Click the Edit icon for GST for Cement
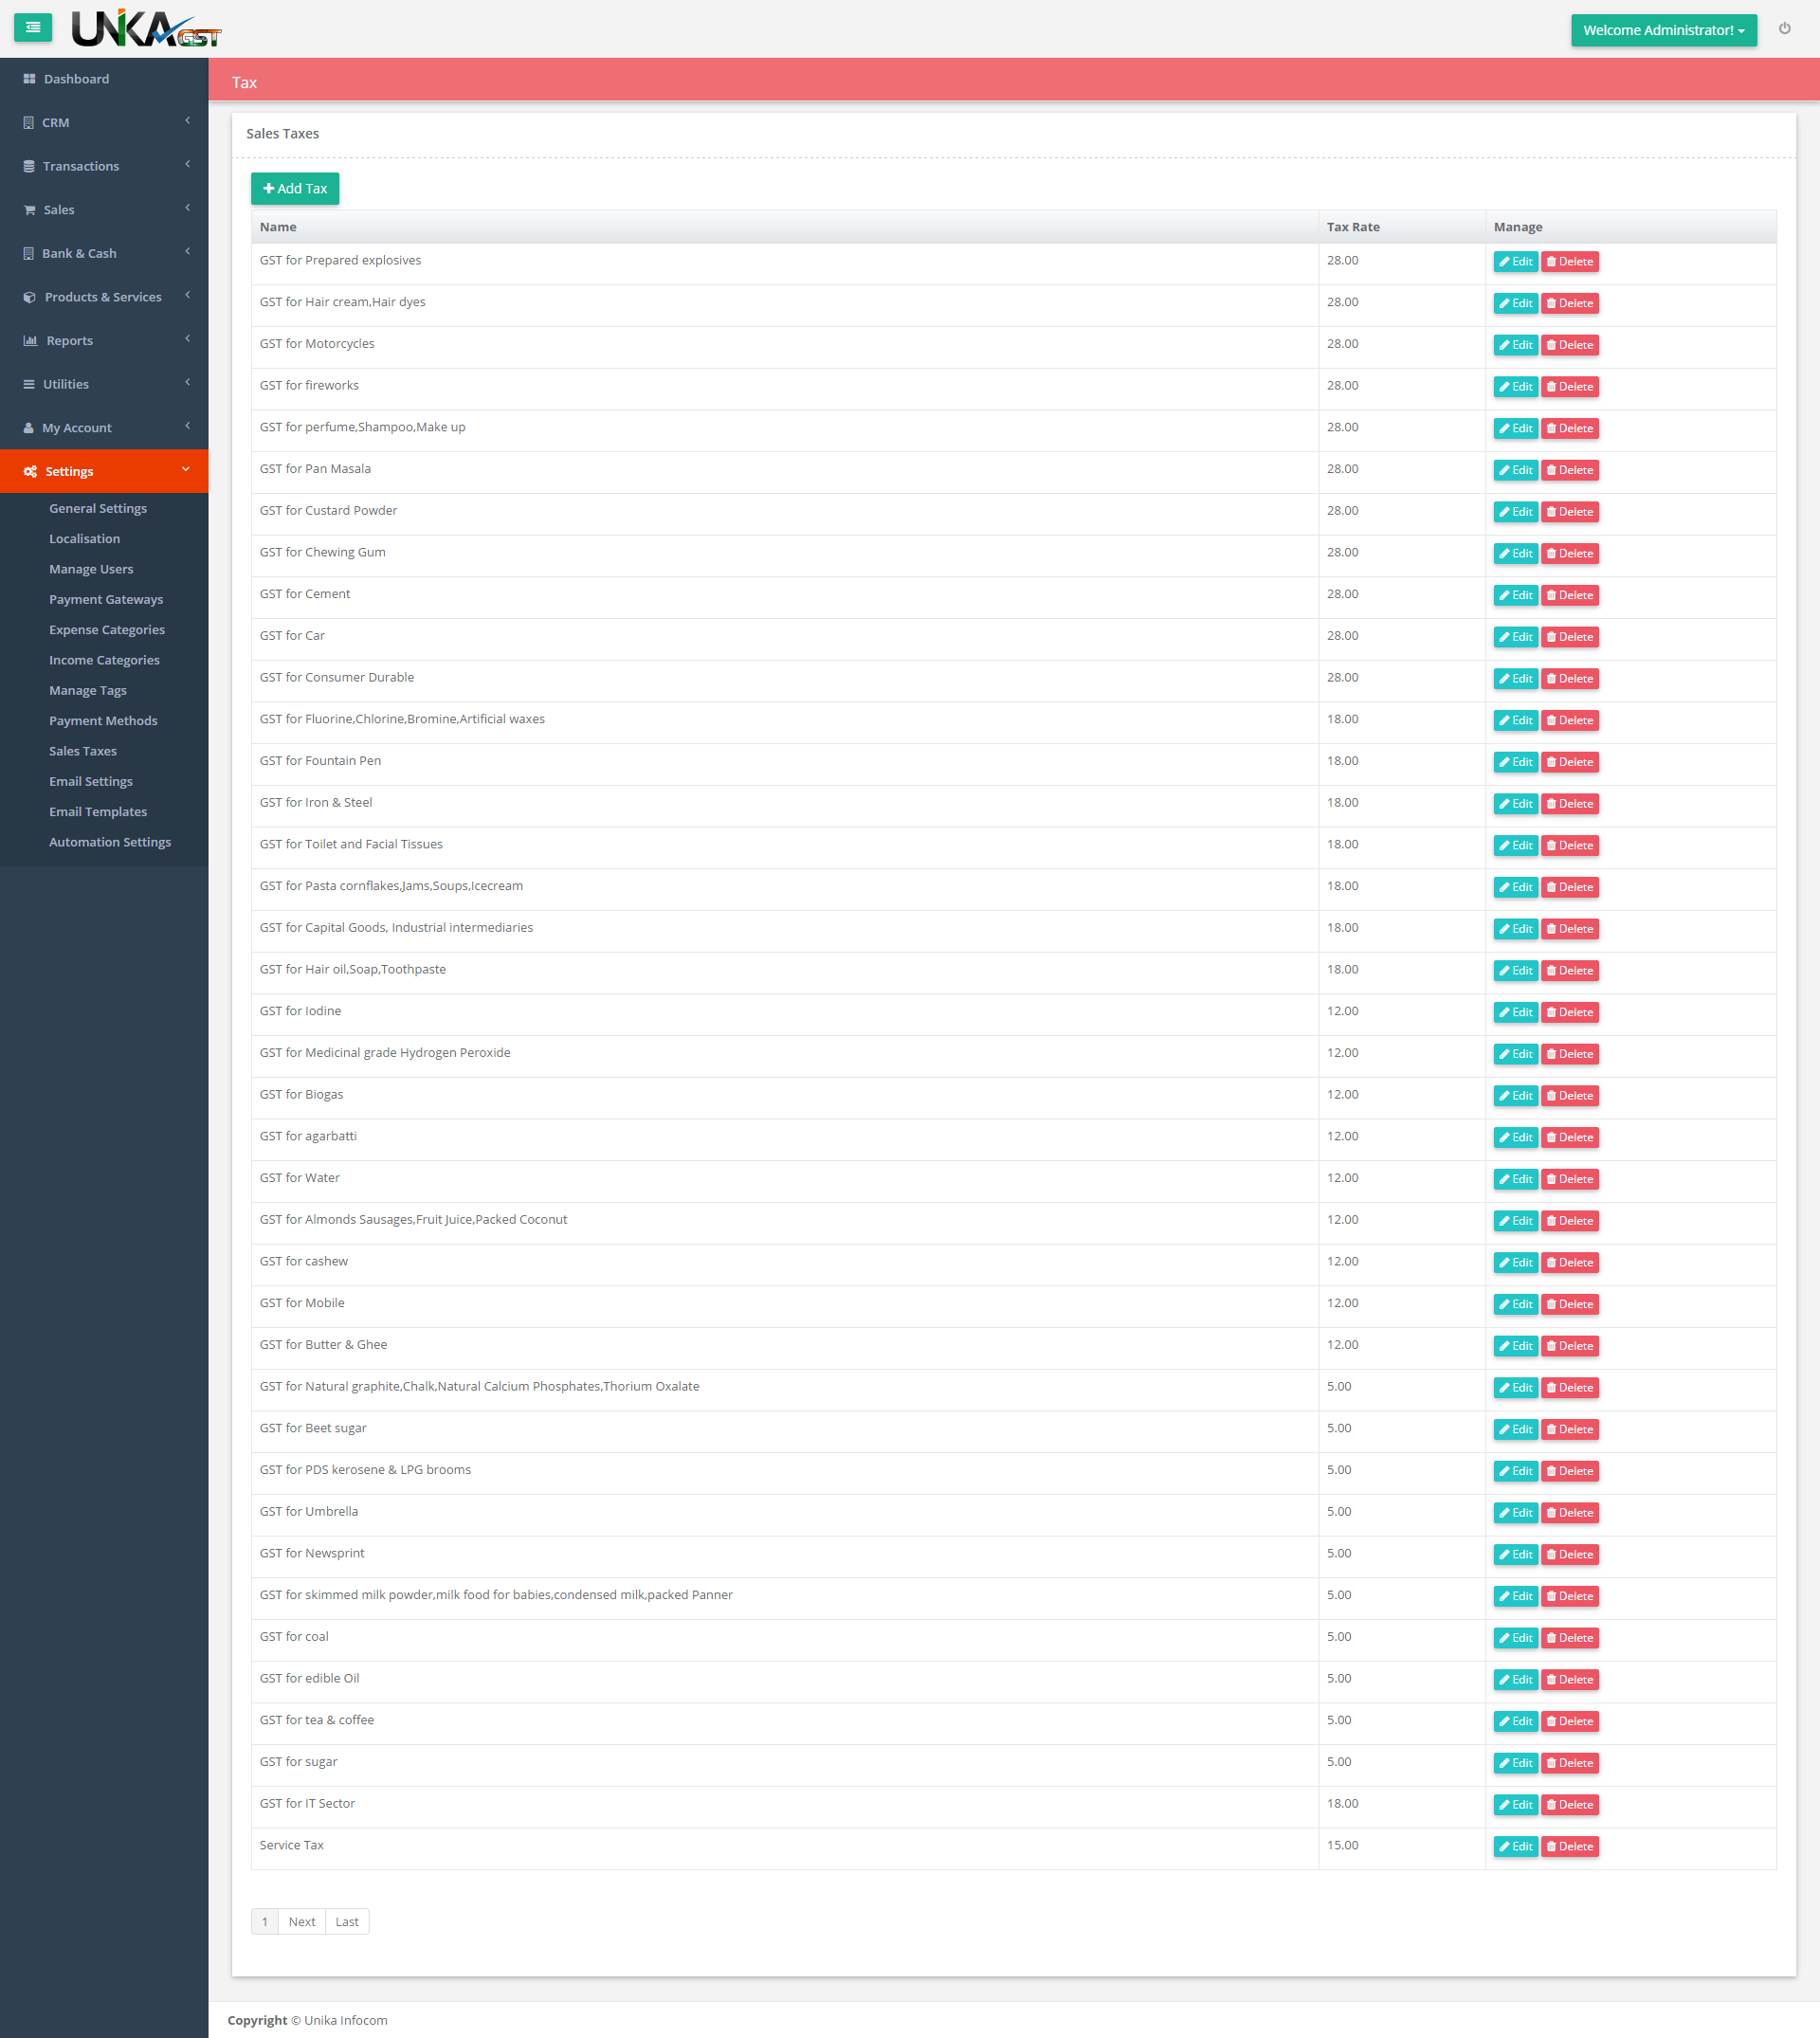This screenshot has height=2038, width=1820. [x=1513, y=595]
